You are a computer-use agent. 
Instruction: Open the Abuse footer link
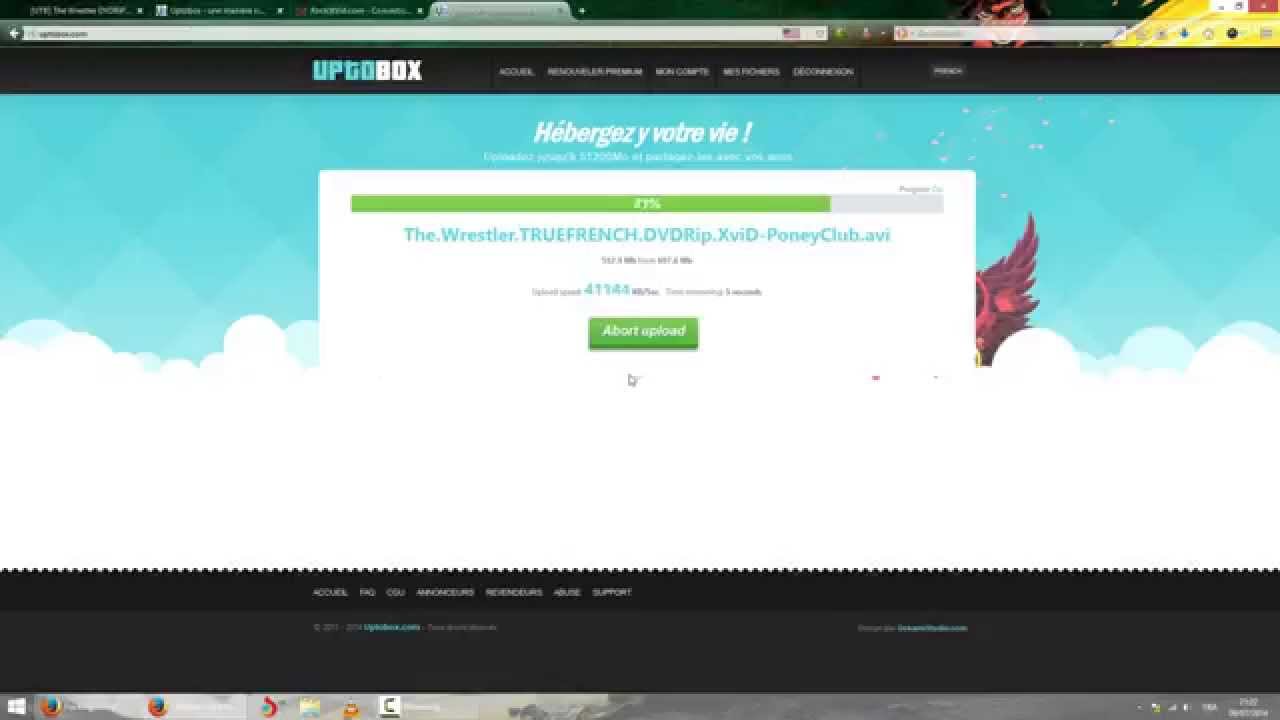pyautogui.click(x=567, y=592)
